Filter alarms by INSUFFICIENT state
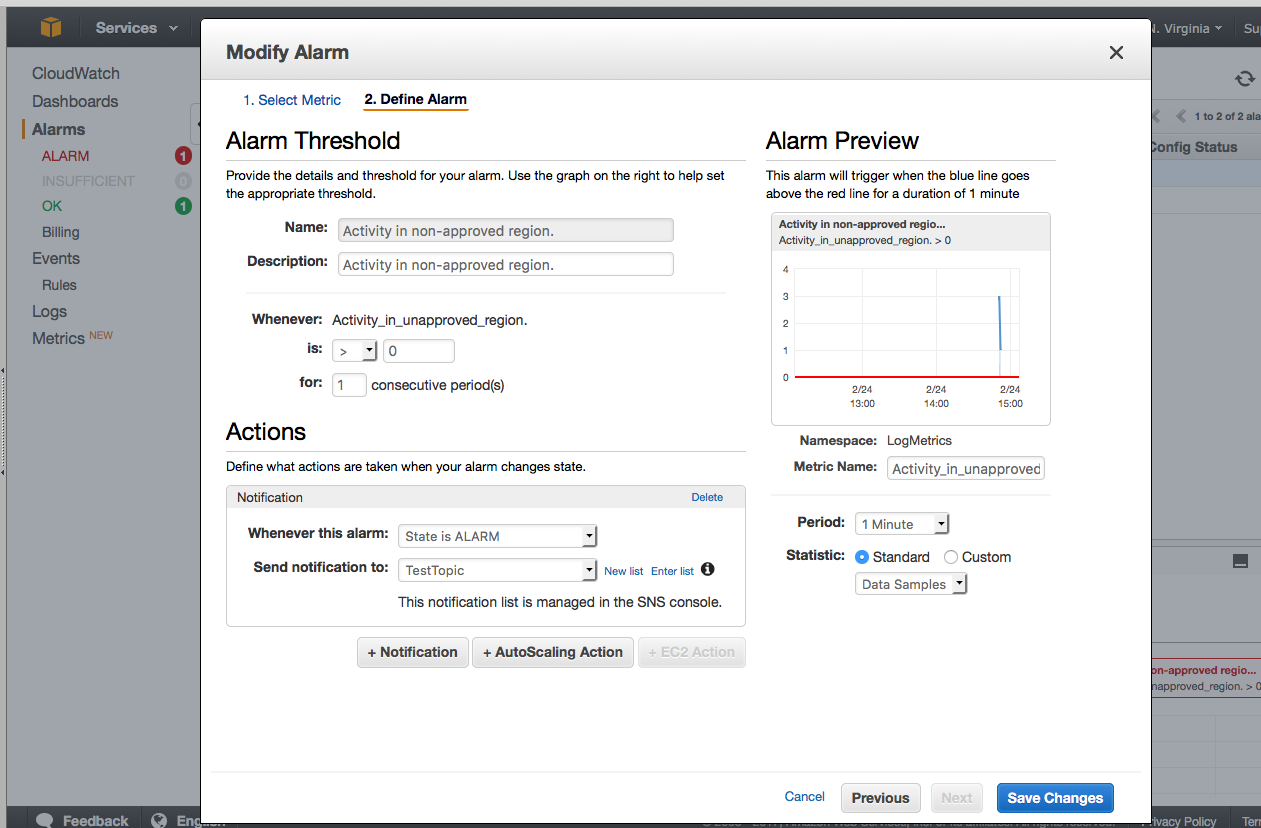The height and width of the screenshot is (828, 1261). [88, 181]
